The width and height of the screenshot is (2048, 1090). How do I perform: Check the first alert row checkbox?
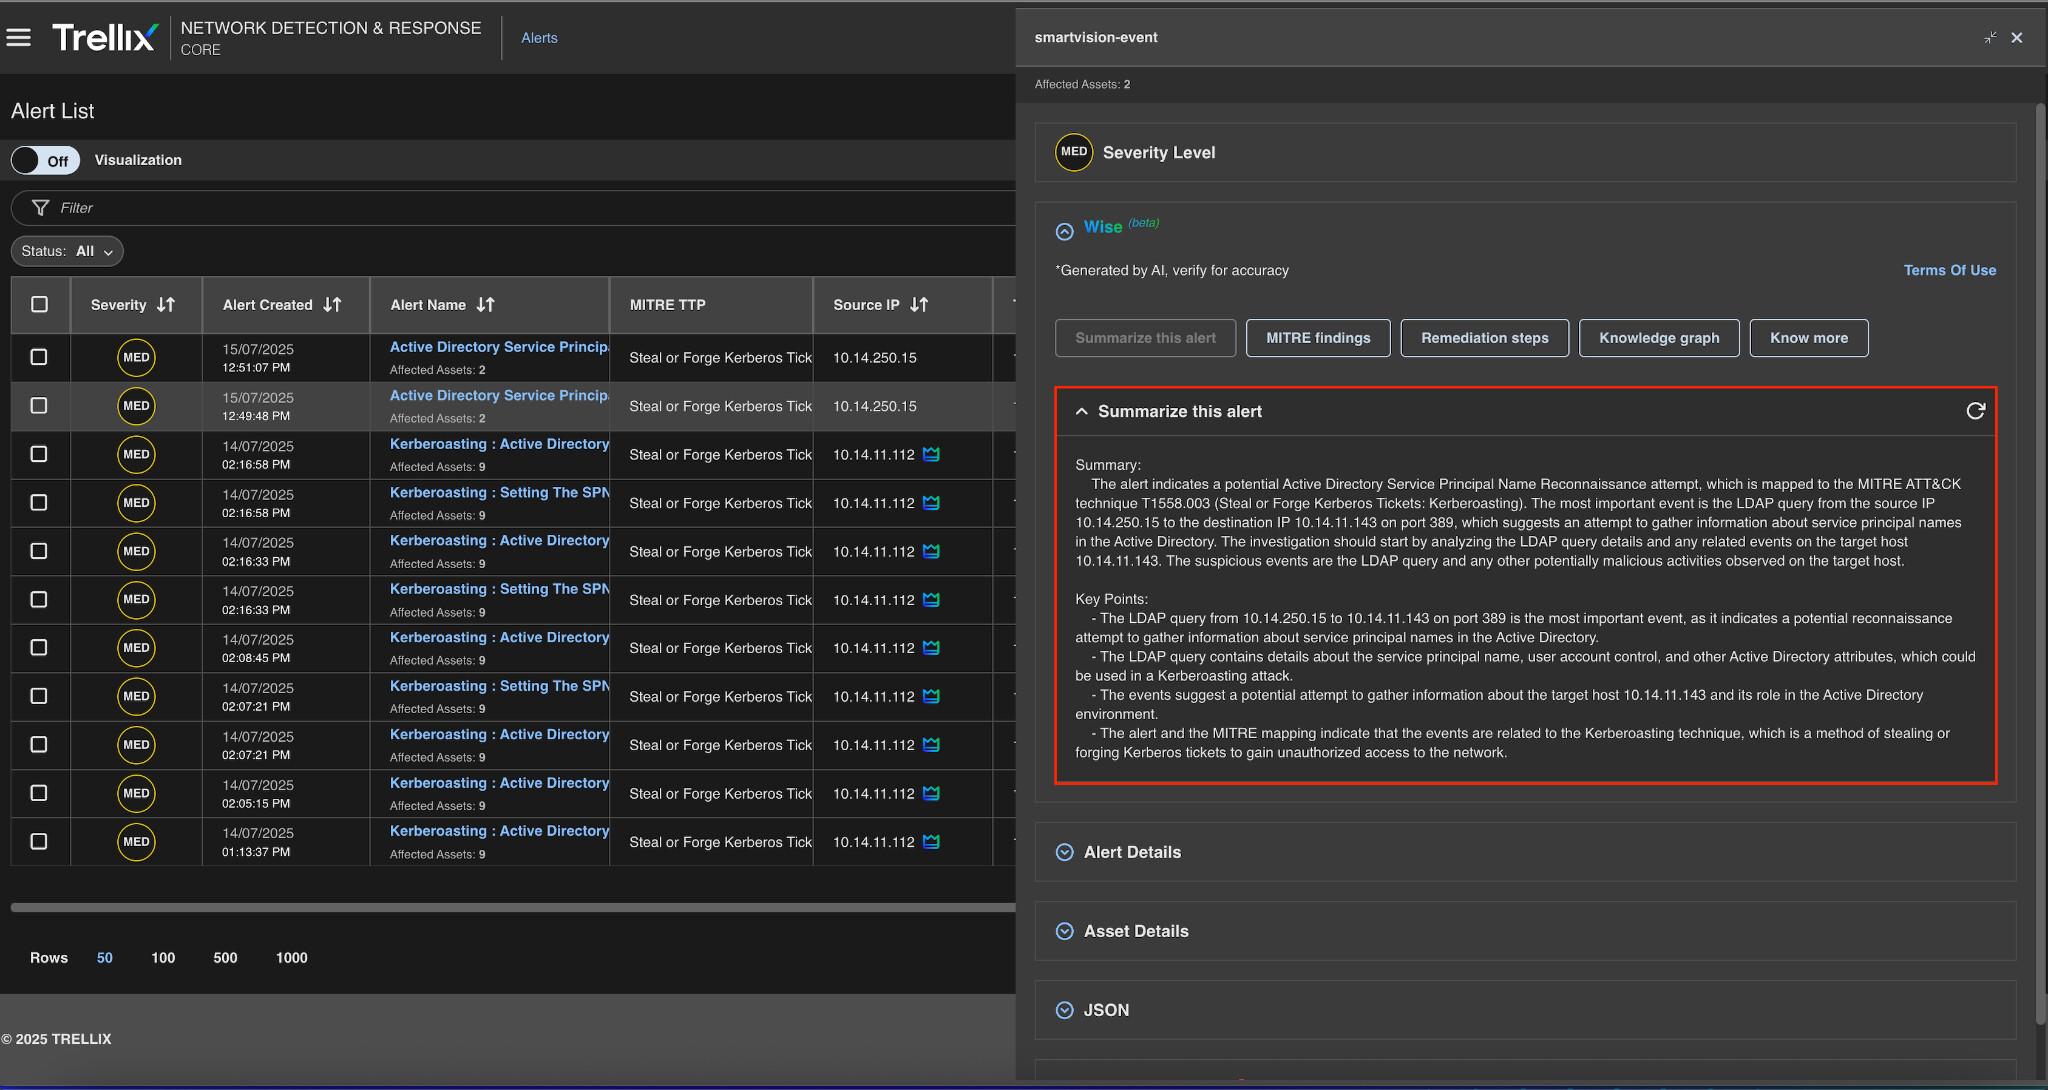(39, 357)
